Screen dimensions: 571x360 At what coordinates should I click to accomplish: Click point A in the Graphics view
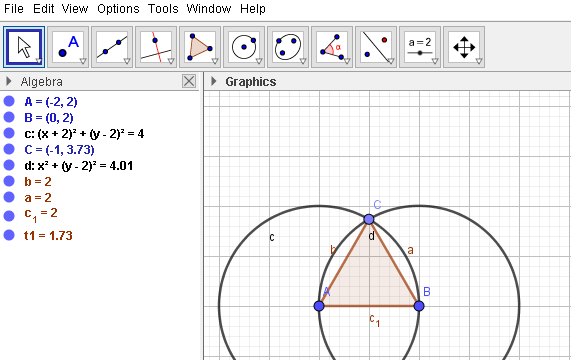tap(319, 306)
